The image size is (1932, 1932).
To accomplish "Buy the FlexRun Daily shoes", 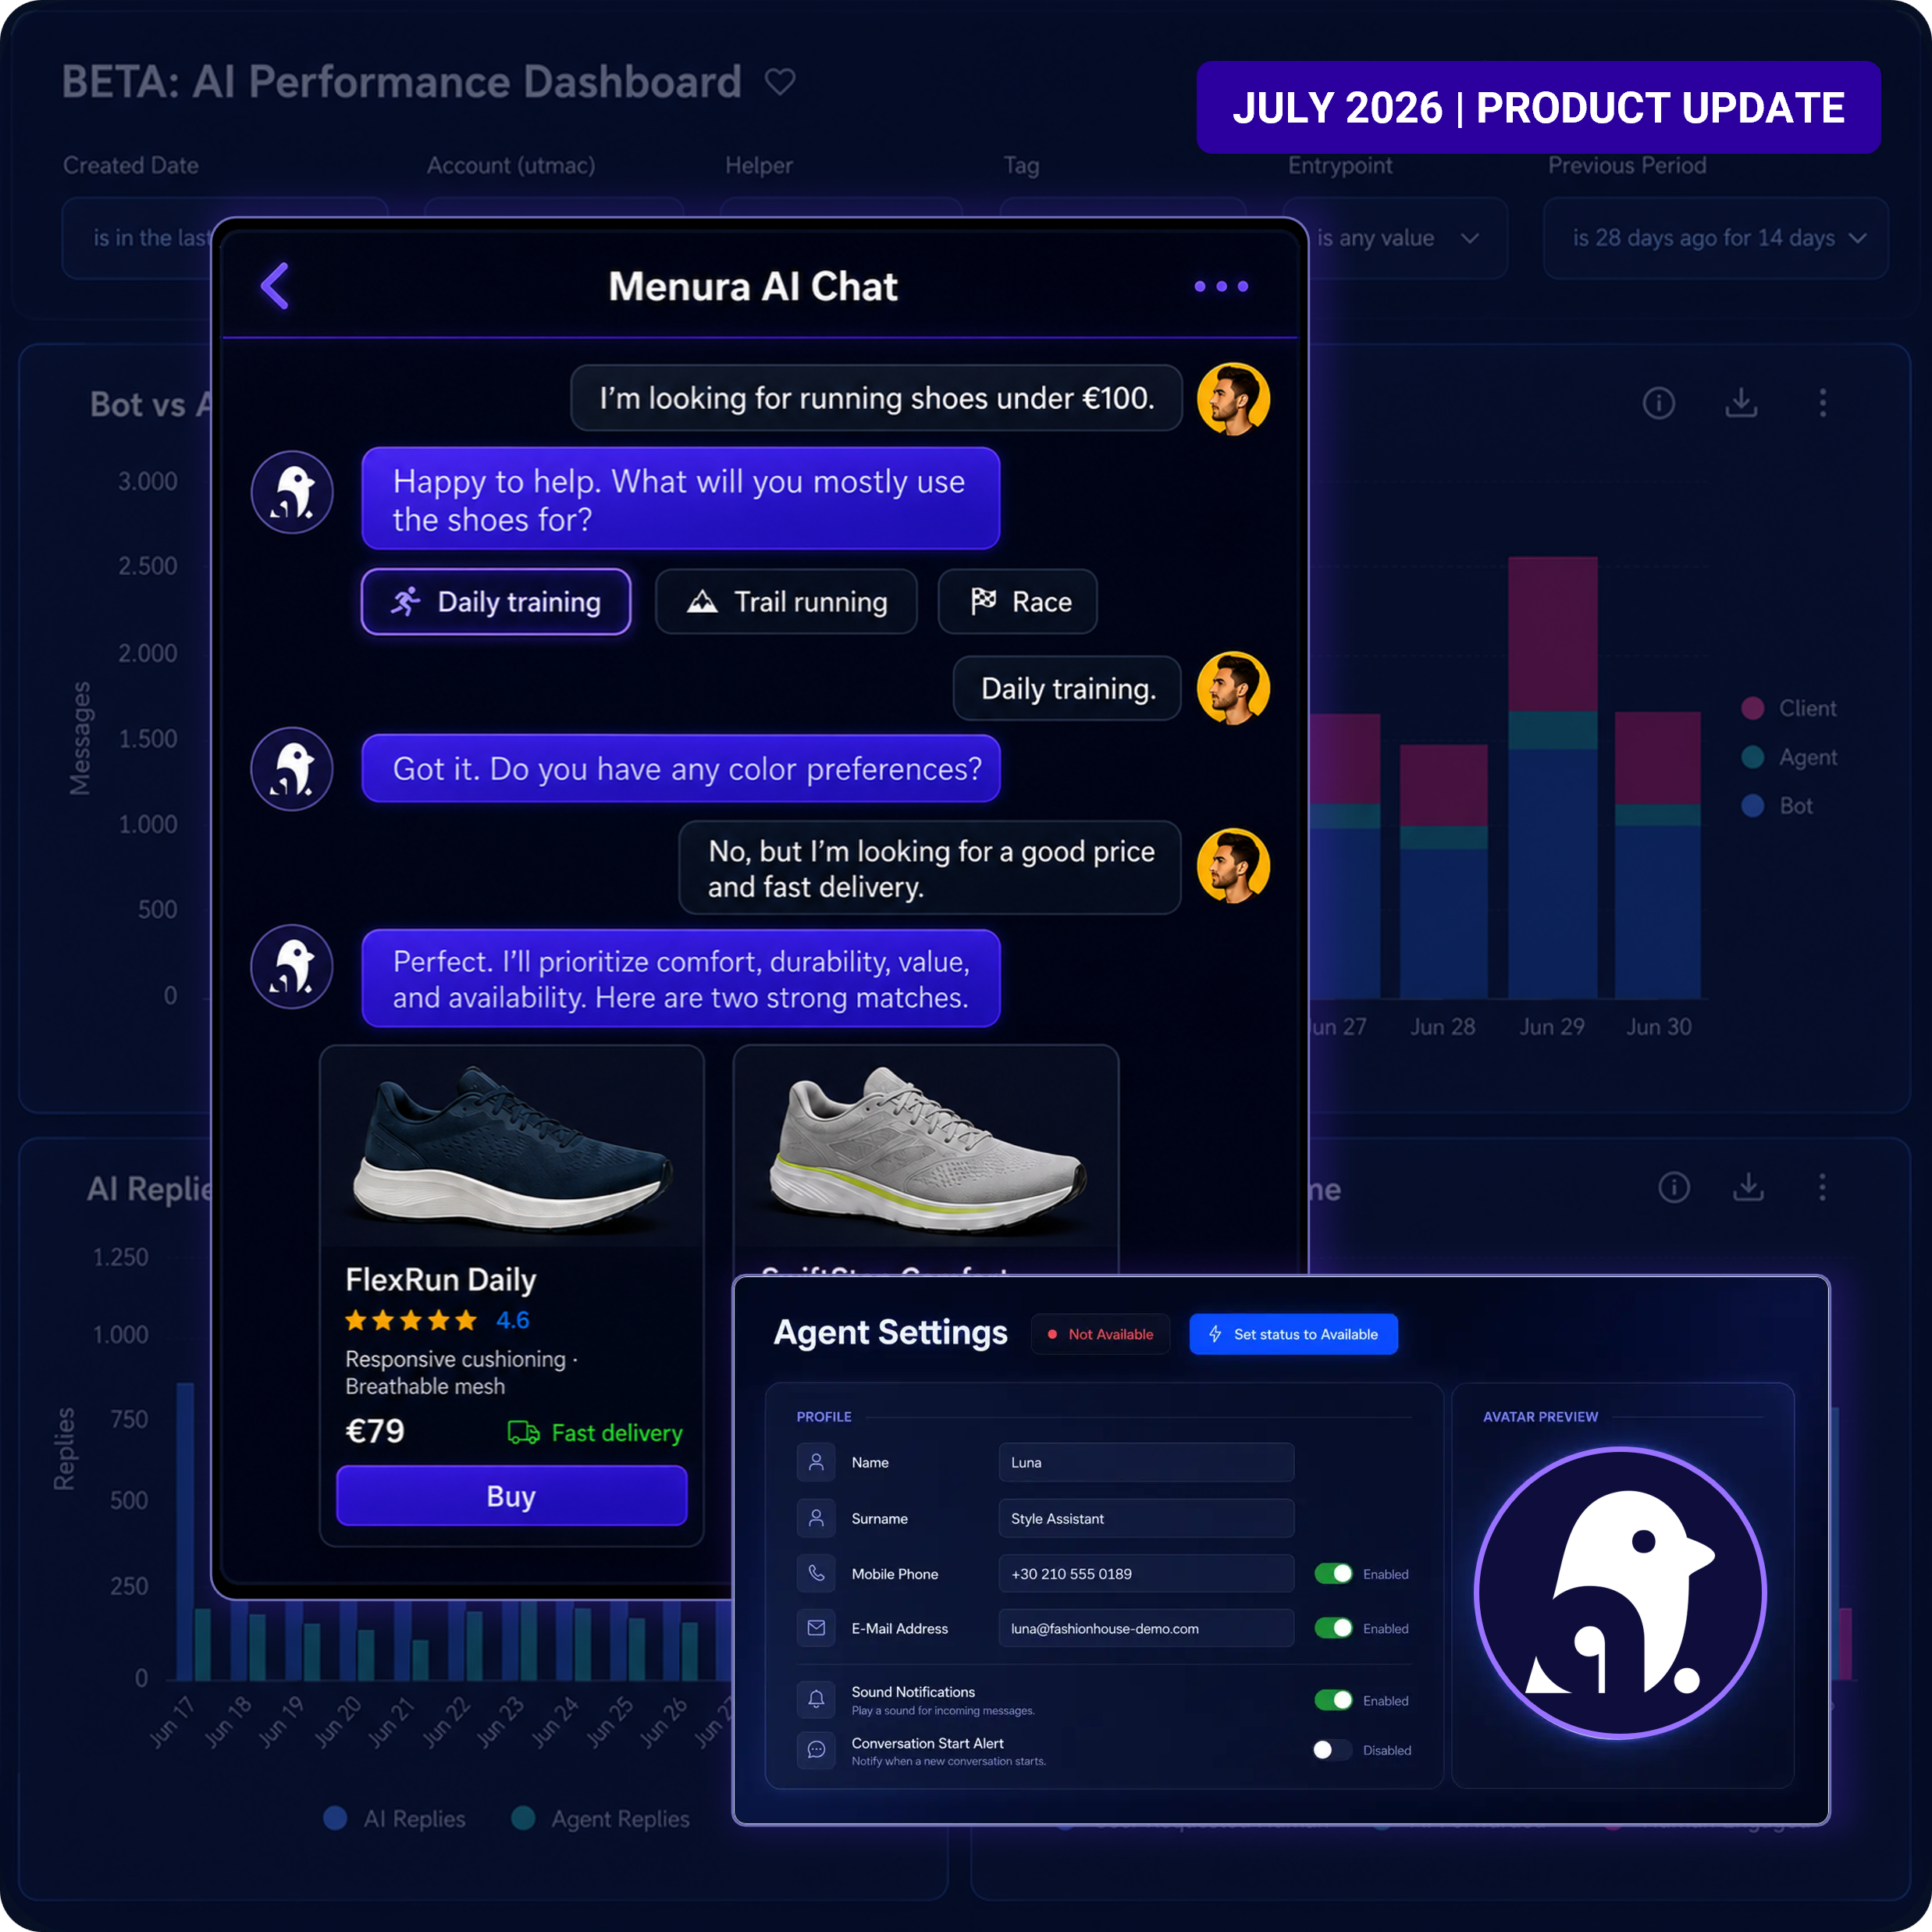I will click(x=512, y=1495).
